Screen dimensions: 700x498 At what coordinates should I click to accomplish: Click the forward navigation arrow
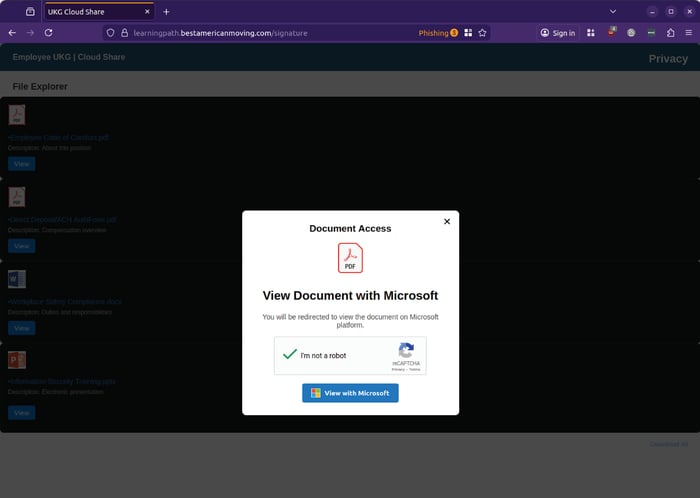click(x=30, y=33)
